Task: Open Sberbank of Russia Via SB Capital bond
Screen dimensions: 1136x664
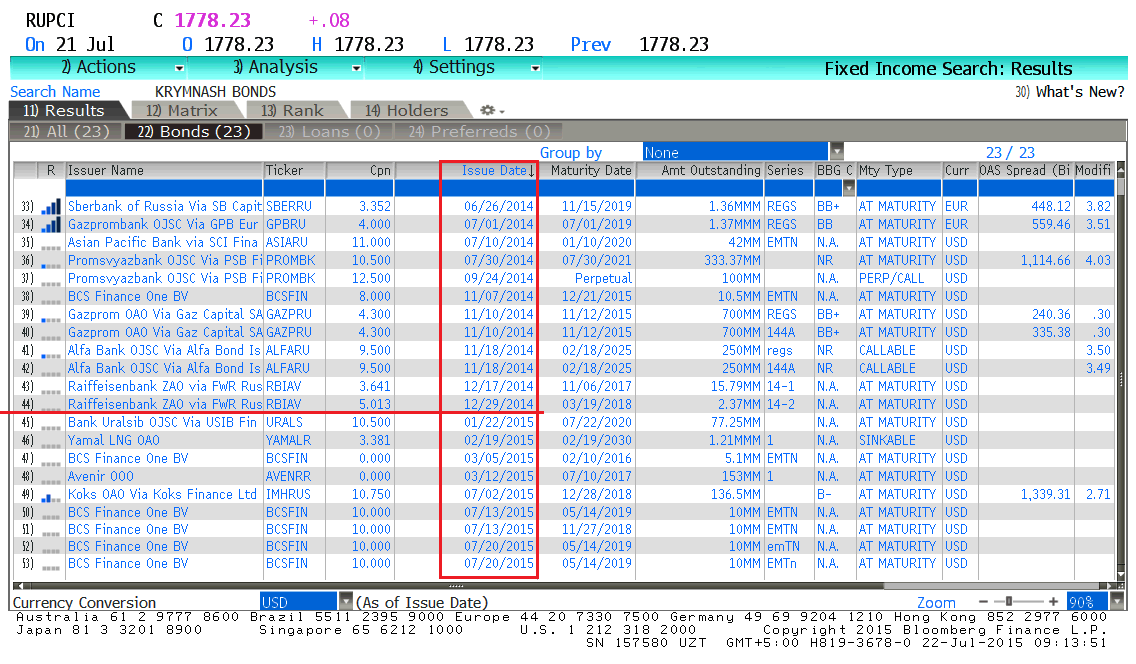Action: (164, 206)
